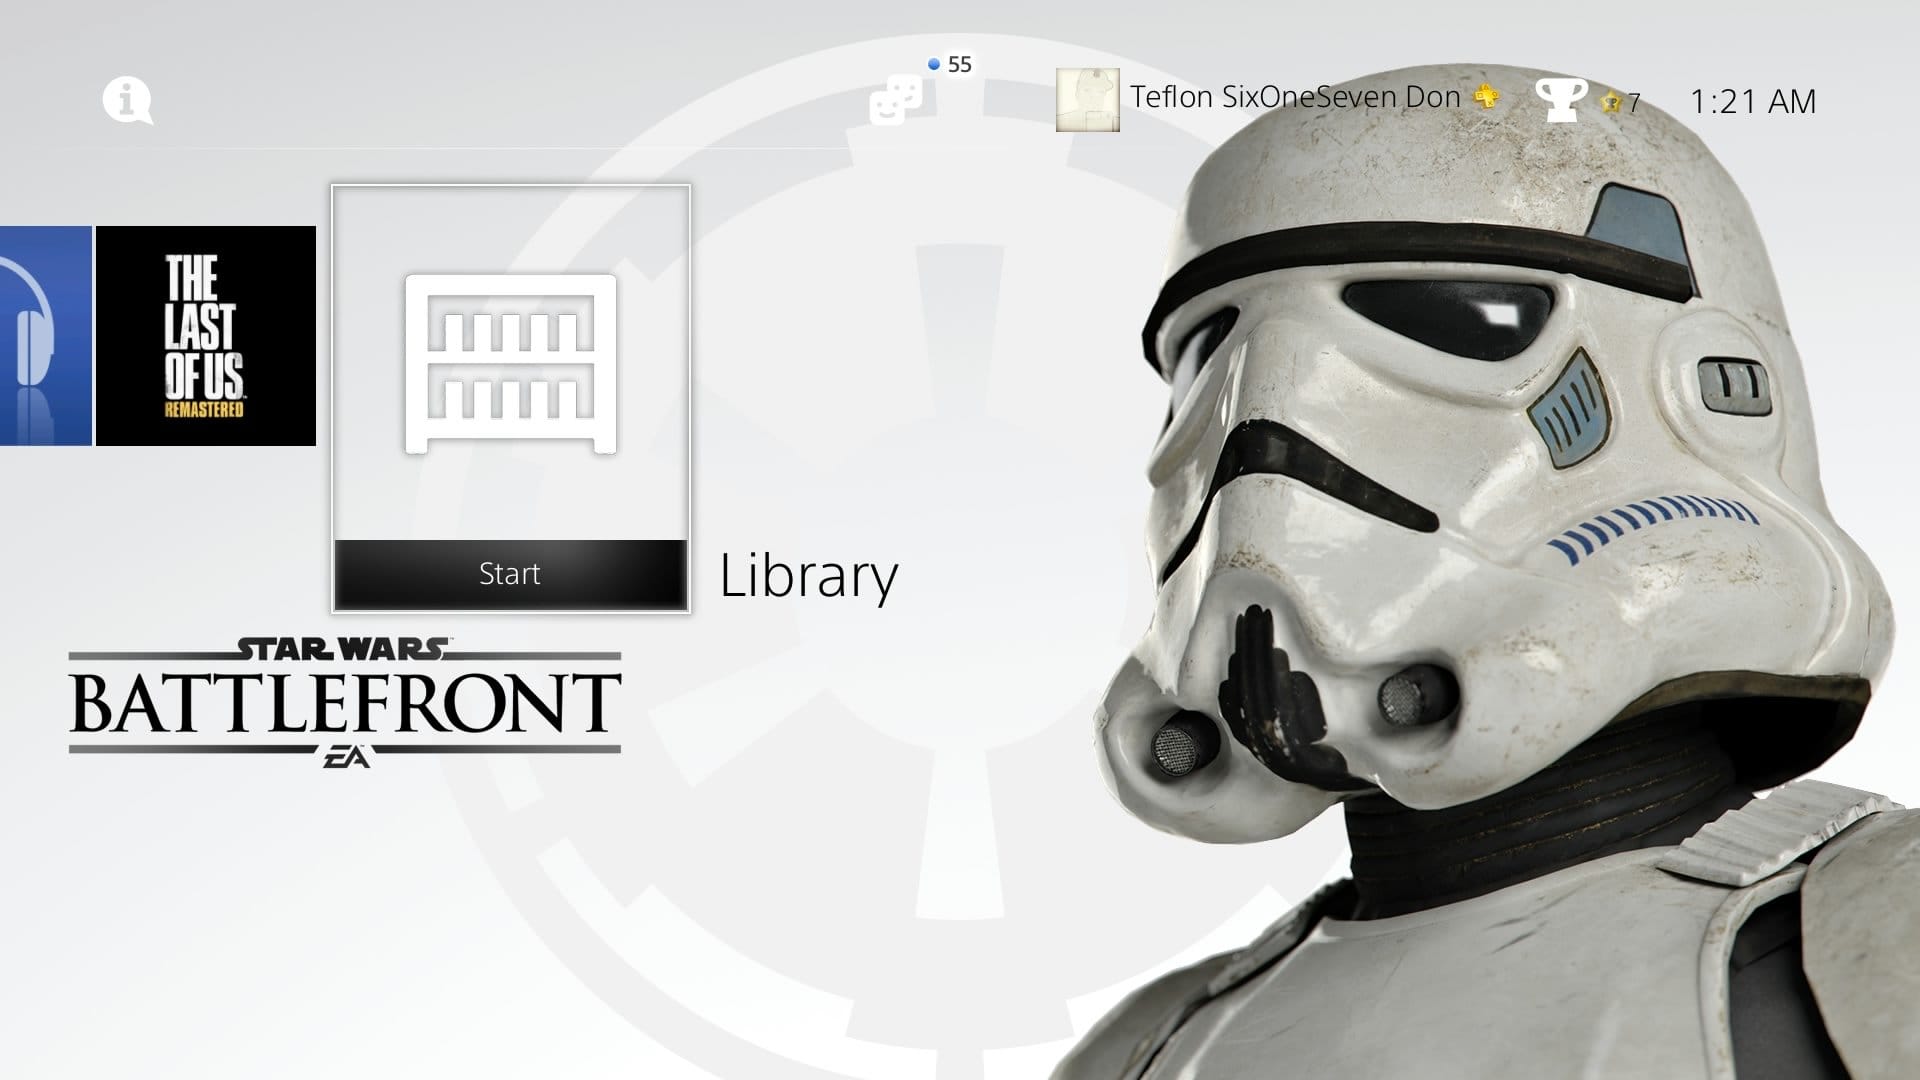Click the trophy level star showing 7
Viewport: 1920px width, 1080px height.
tap(1618, 103)
